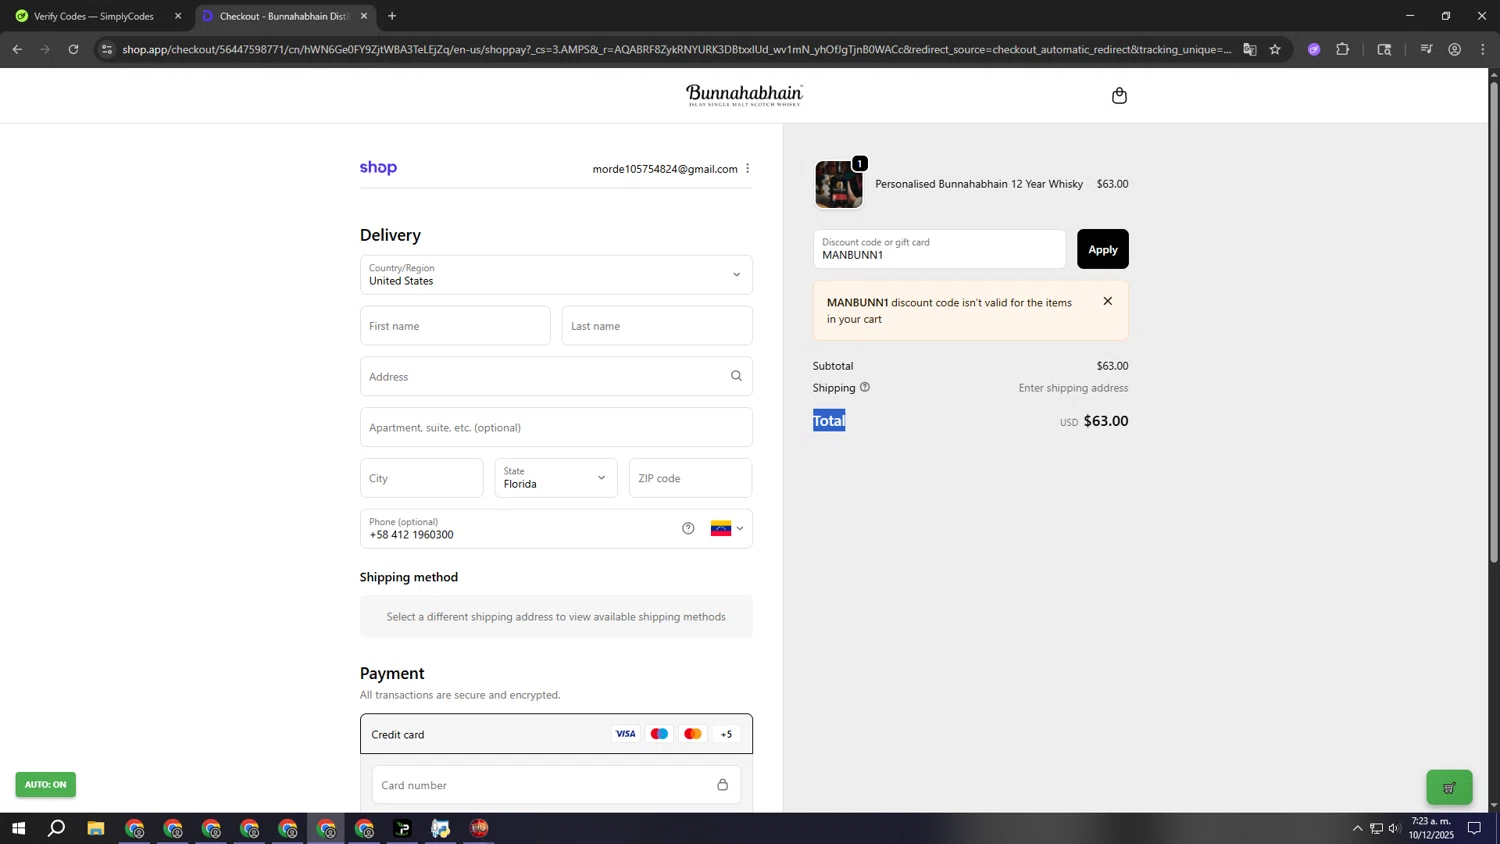Viewport: 1500px width, 844px height.
Task: Toggle the AUTO: ON button
Action: [45, 785]
